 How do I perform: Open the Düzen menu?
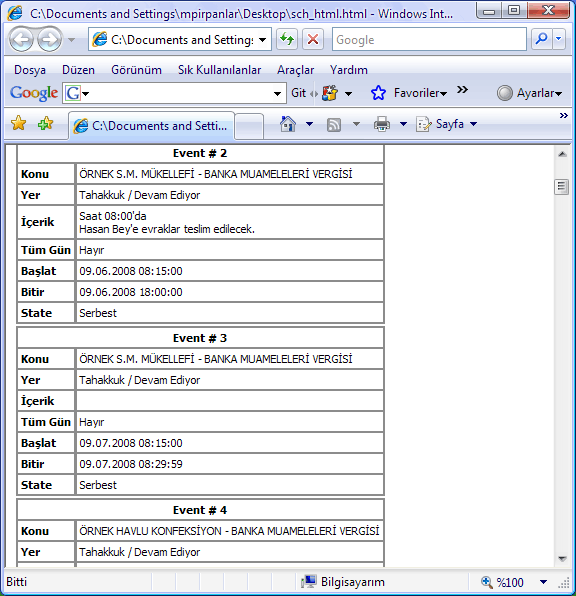(x=78, y=70)
